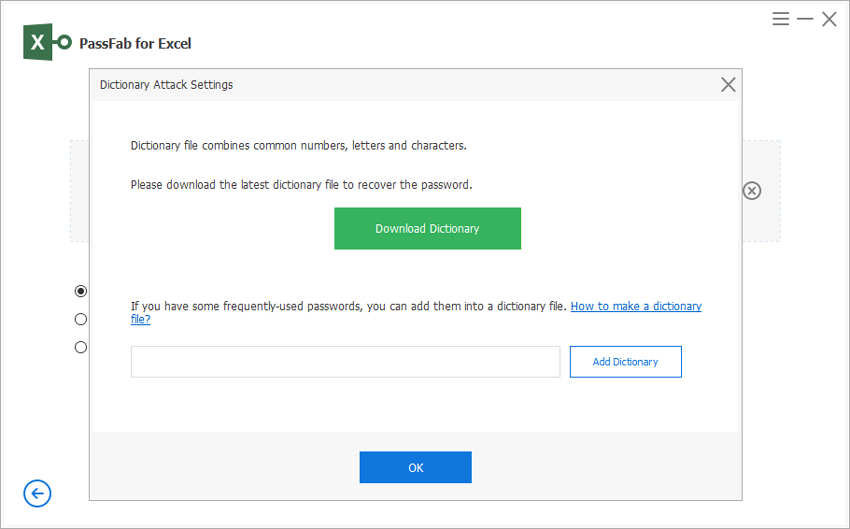Click the circled X remove-file icon

(x=752, y=191)
